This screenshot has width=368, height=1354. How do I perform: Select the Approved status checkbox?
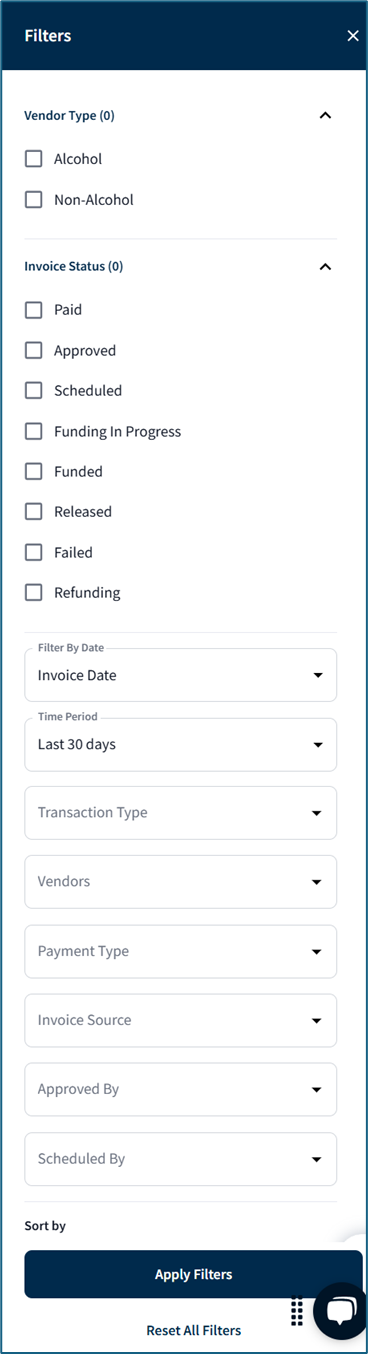pyautogui.click(x=34, y=351)
